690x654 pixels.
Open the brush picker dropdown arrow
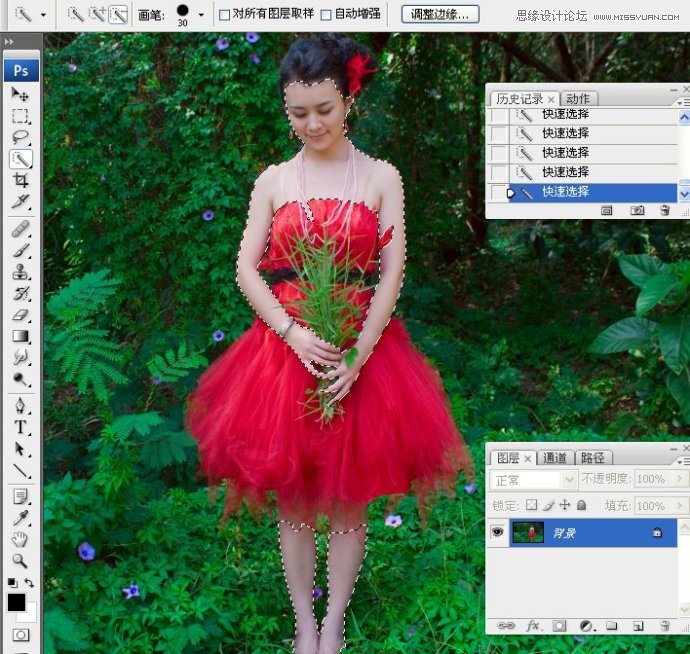(x=201, y=15)
